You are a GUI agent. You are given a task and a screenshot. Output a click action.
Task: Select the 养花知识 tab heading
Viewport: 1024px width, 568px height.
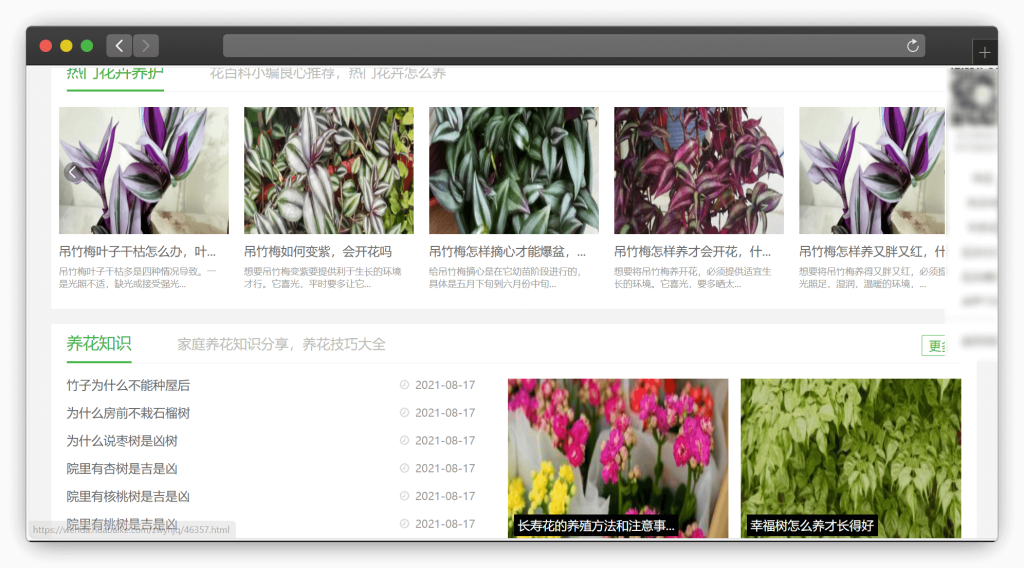point(99,343)
